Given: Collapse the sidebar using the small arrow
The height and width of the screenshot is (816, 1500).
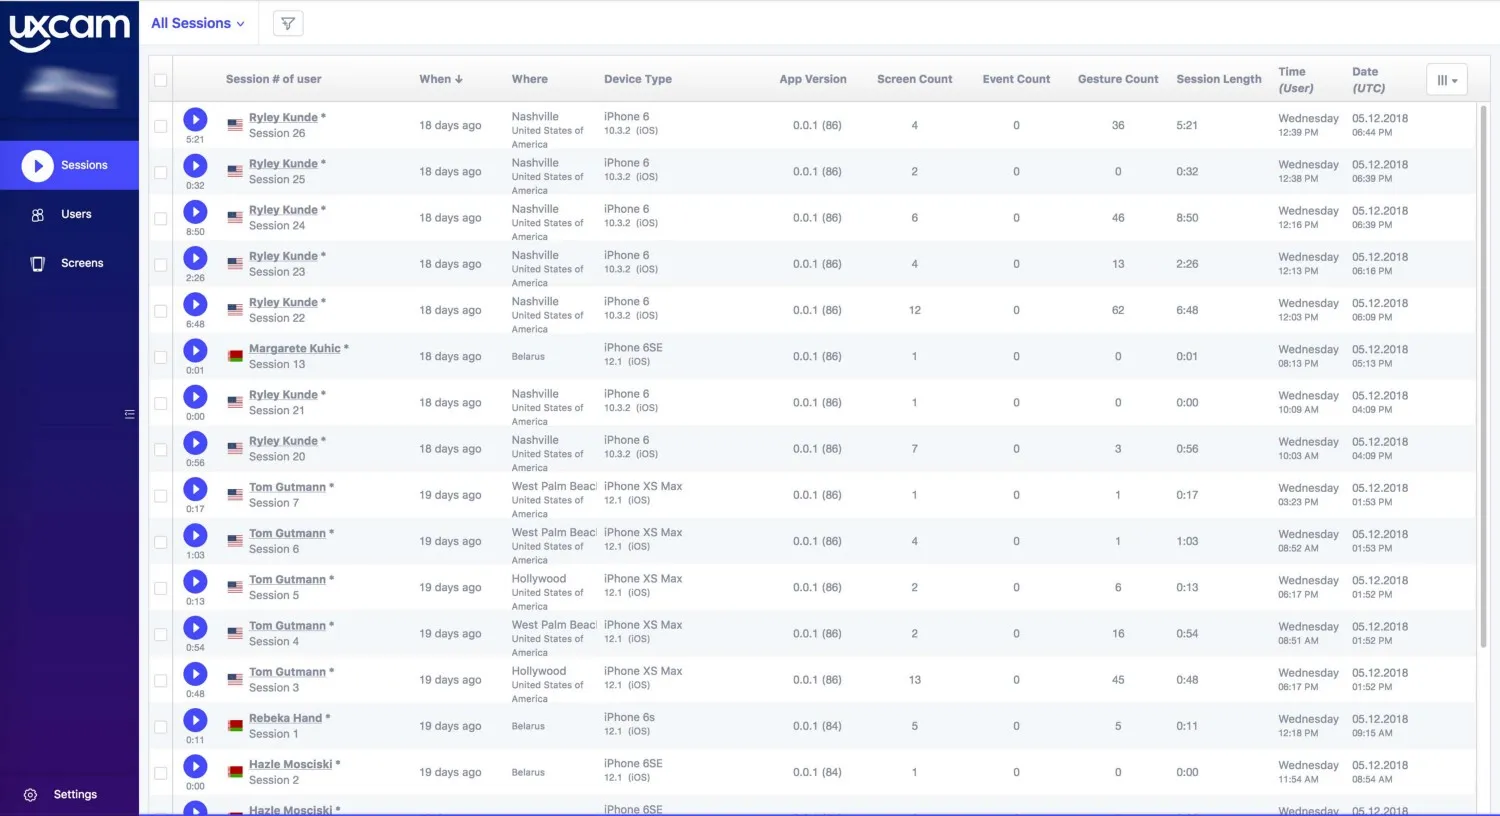Looking at the screenshot, I should 129,413.
